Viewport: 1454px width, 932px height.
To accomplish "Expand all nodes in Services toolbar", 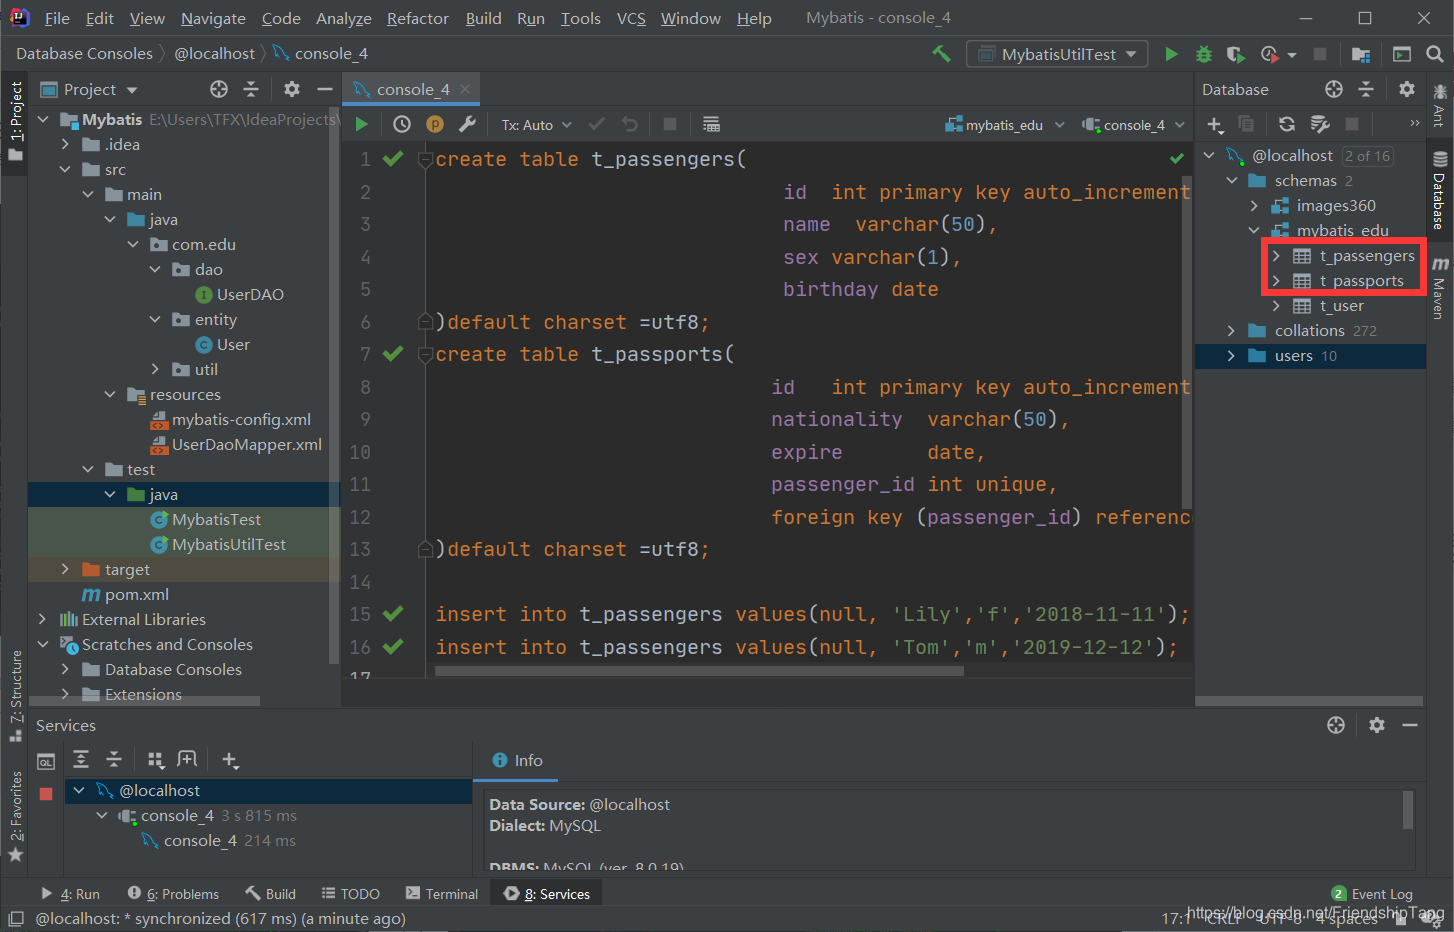I will (x=81, y=760).
